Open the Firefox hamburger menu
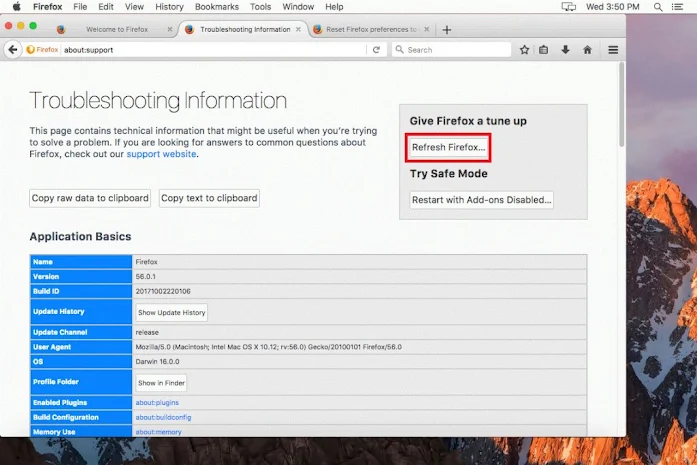 coord(613,50)
